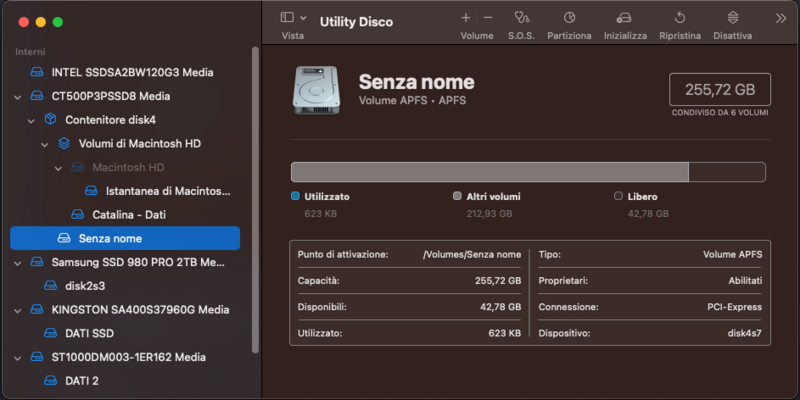Click the sidebar vertical scrollbar
Screen dimensions: 800x400
pyautogui.click(x=256, y=199)
